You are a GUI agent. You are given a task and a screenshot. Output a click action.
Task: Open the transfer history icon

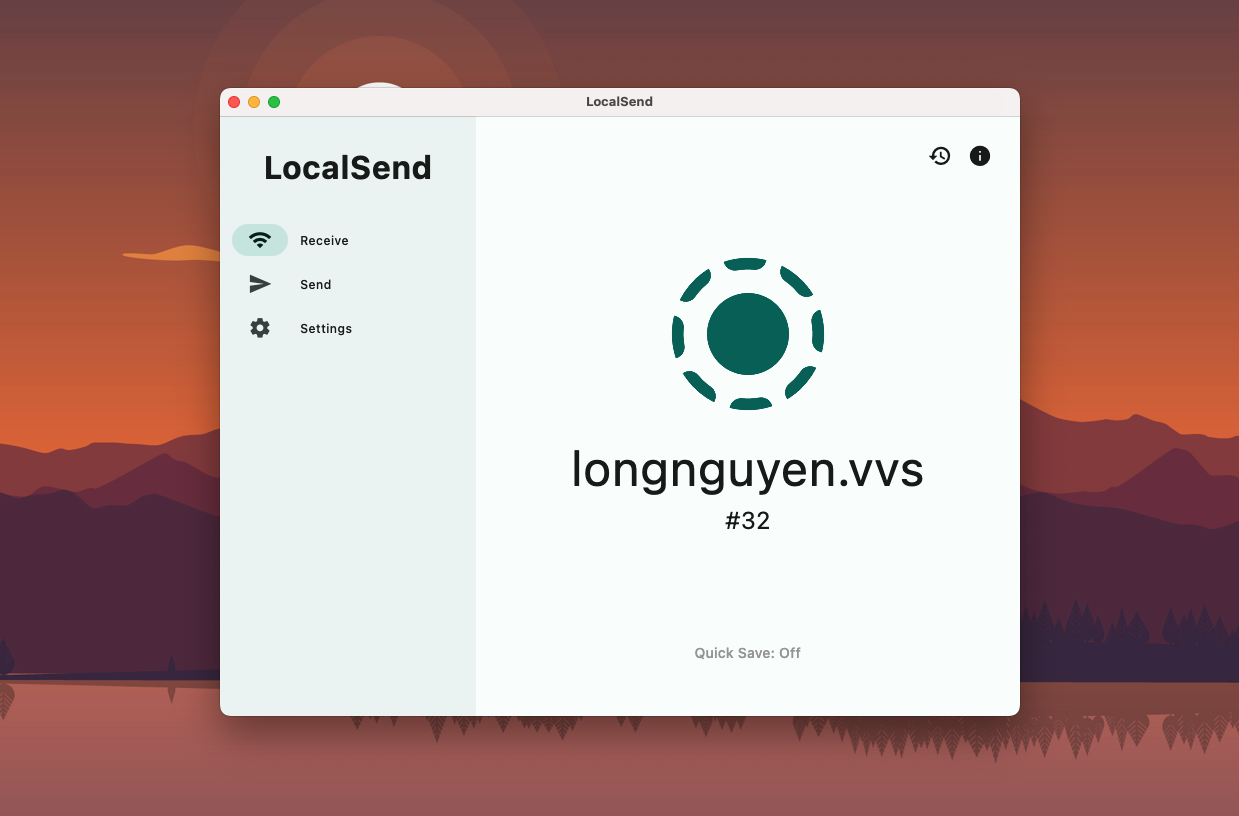pyautogui.click(x=940, y=156)
